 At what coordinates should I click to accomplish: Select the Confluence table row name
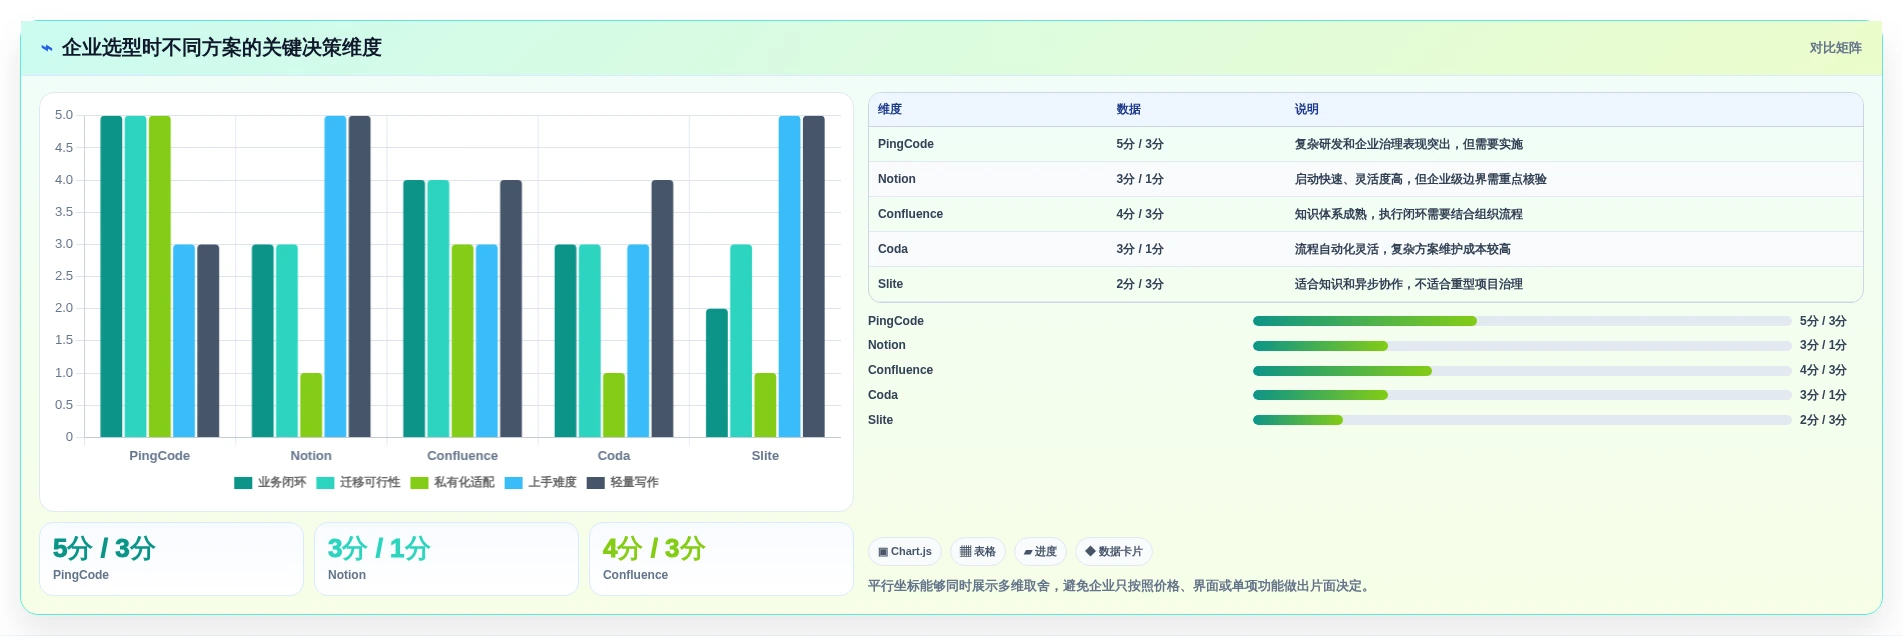(x=910, y=214)
